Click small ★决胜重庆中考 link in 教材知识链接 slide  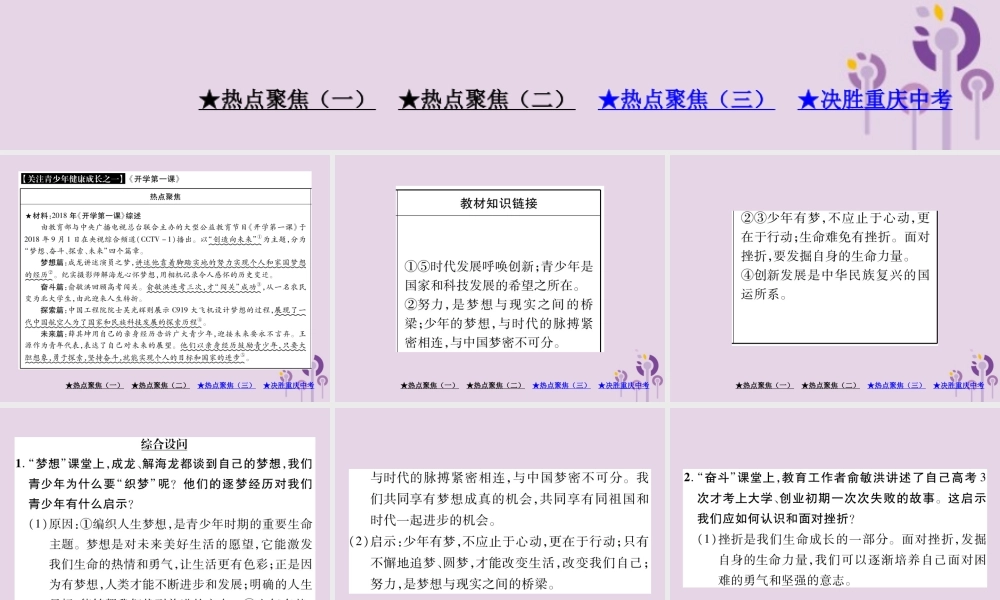[x=624, y=385]
